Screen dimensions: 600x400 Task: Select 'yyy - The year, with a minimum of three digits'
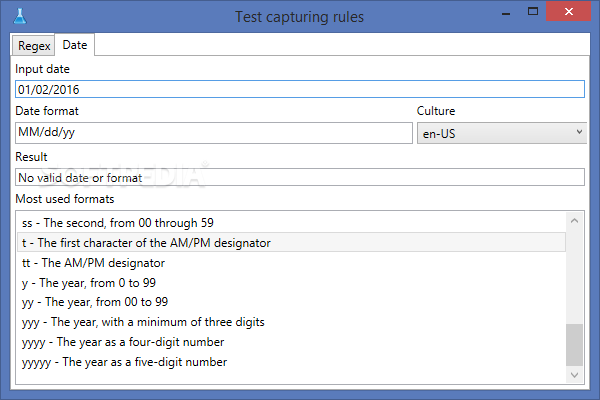tap(291, 322)
